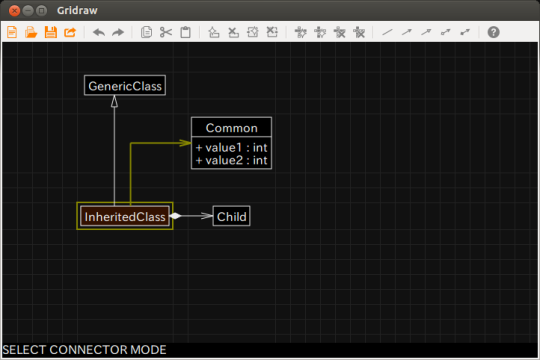
Task: Select the Common class header
Action: pos(231,127)
